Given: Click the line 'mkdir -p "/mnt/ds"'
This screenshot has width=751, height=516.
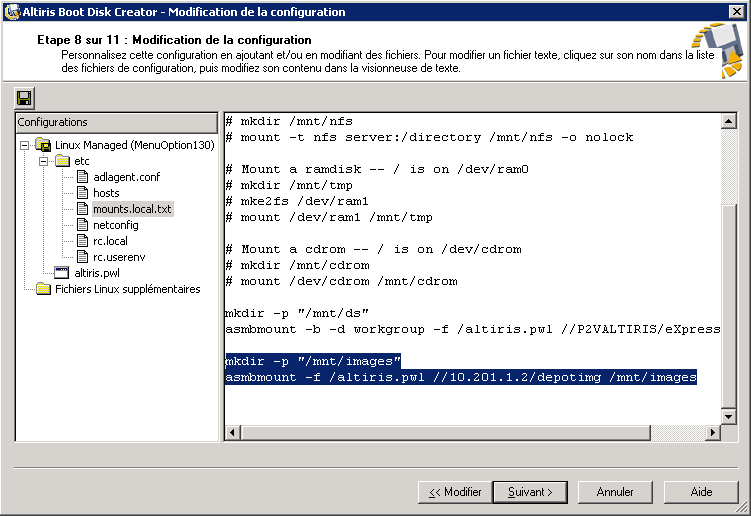Looking at the screenshot, I should (x=297, y=313).
